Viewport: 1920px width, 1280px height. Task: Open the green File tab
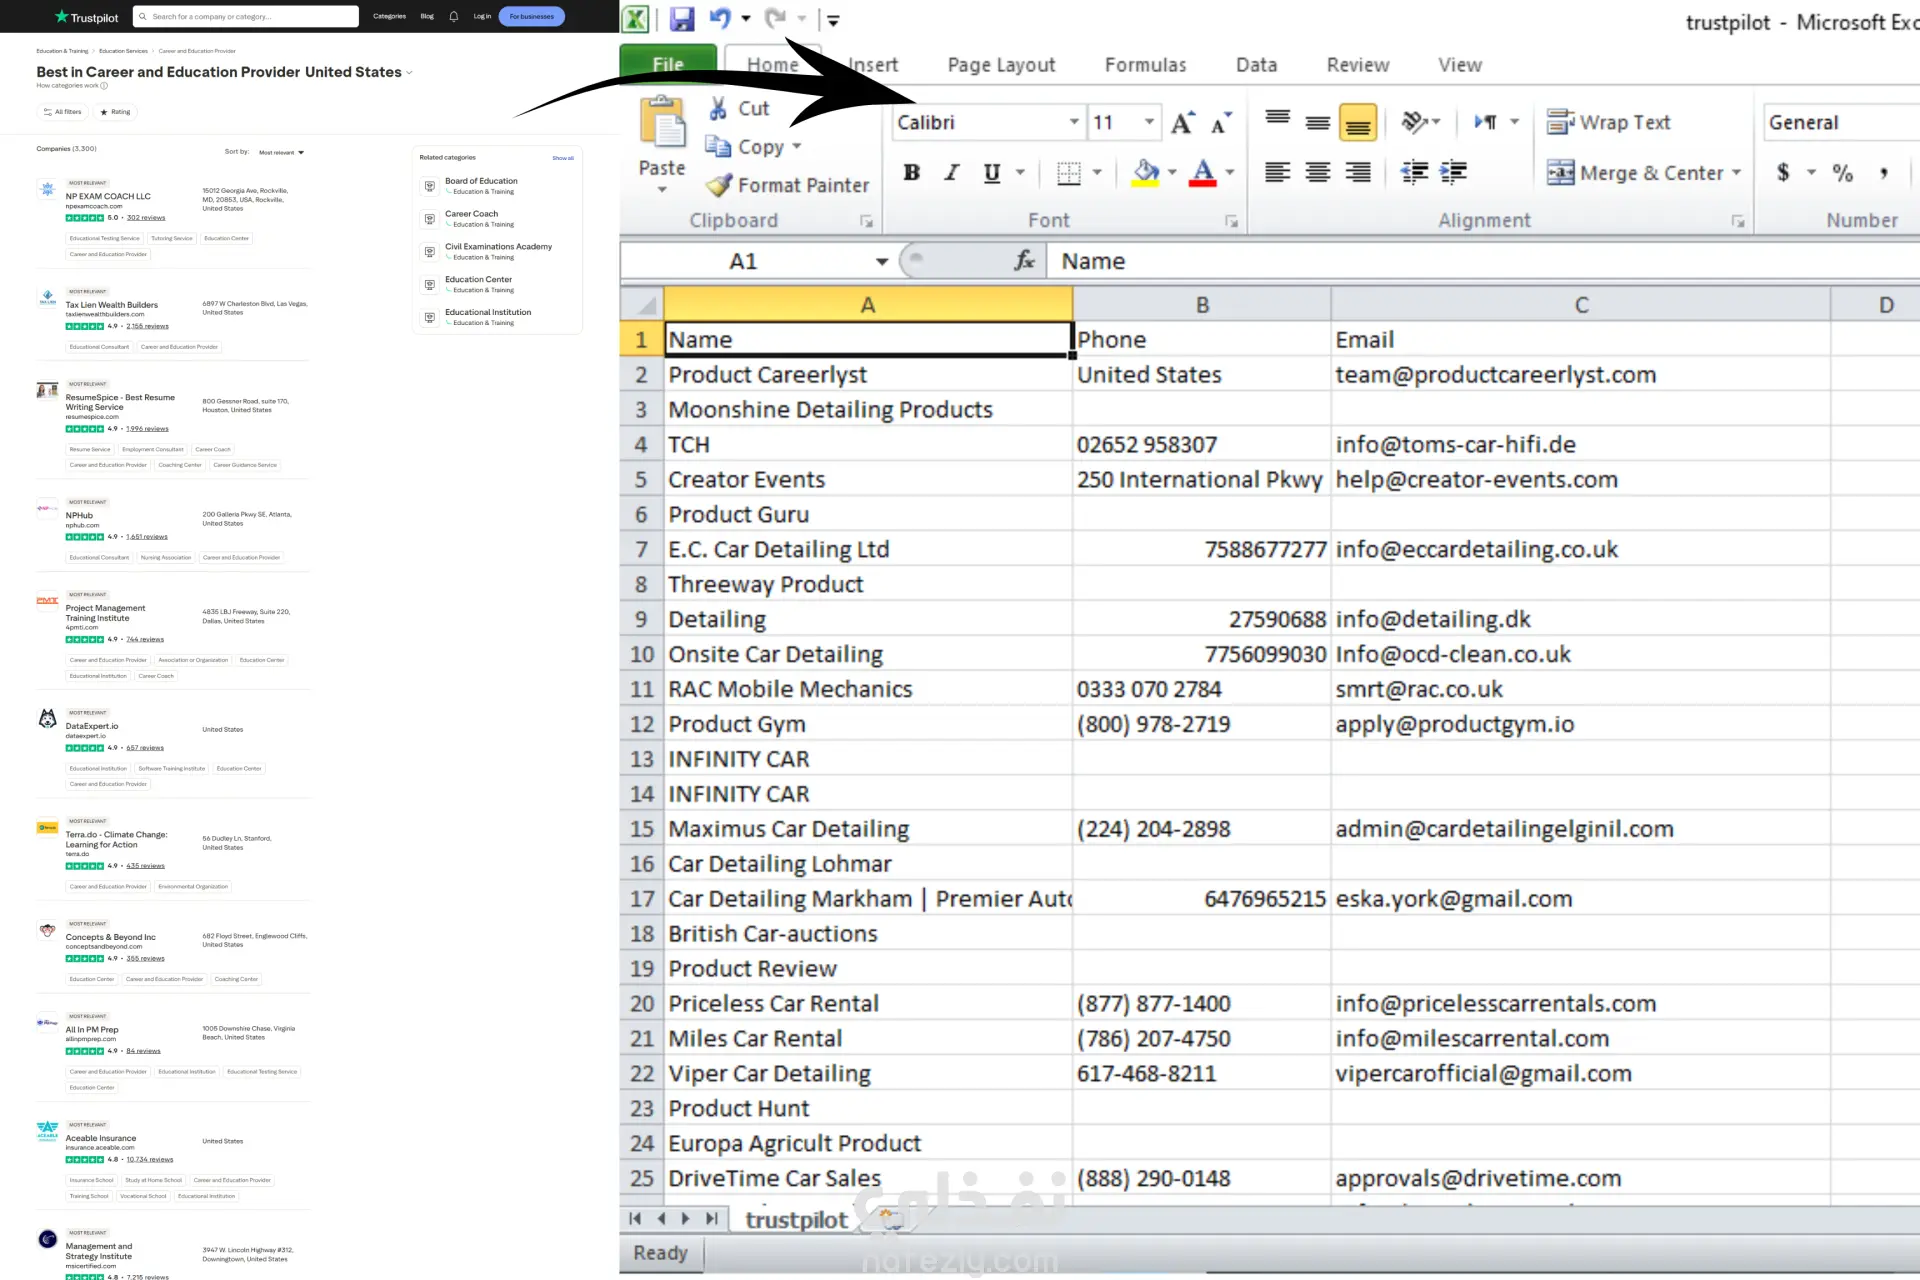[668, 64]
